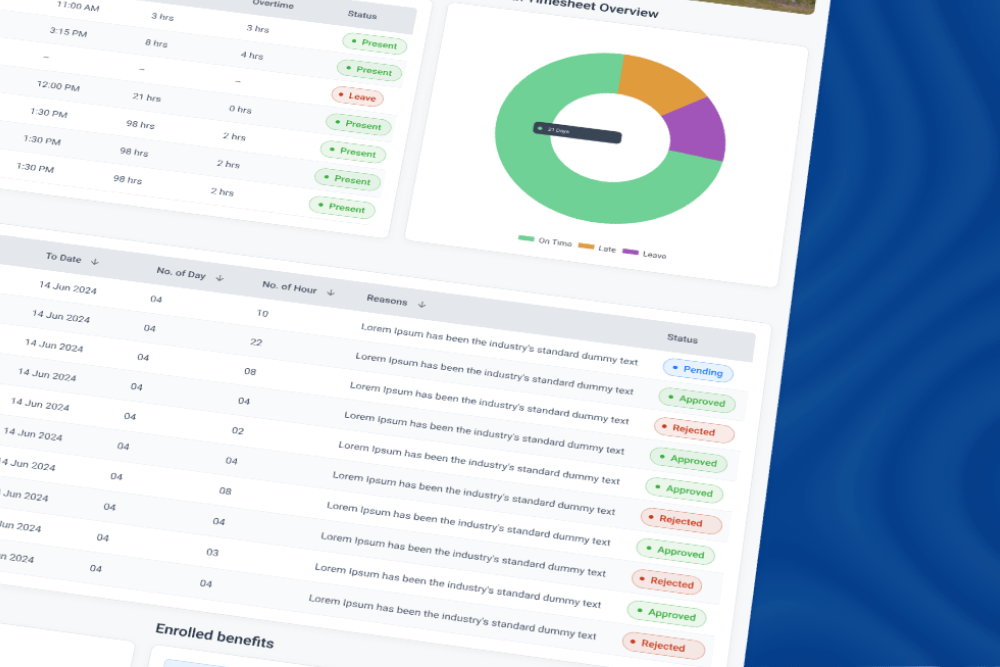The image size is (1000, 667).
Task: Select the 21 hrs cell
Action: coord(147,97)
